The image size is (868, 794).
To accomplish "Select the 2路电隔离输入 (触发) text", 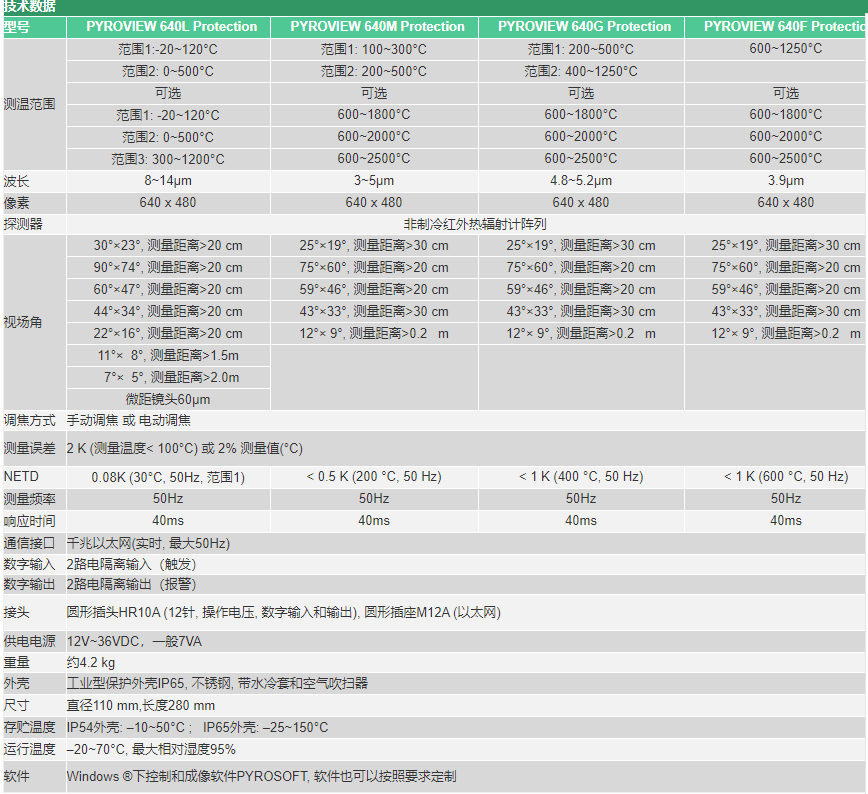I will click(x=132, y=564).
